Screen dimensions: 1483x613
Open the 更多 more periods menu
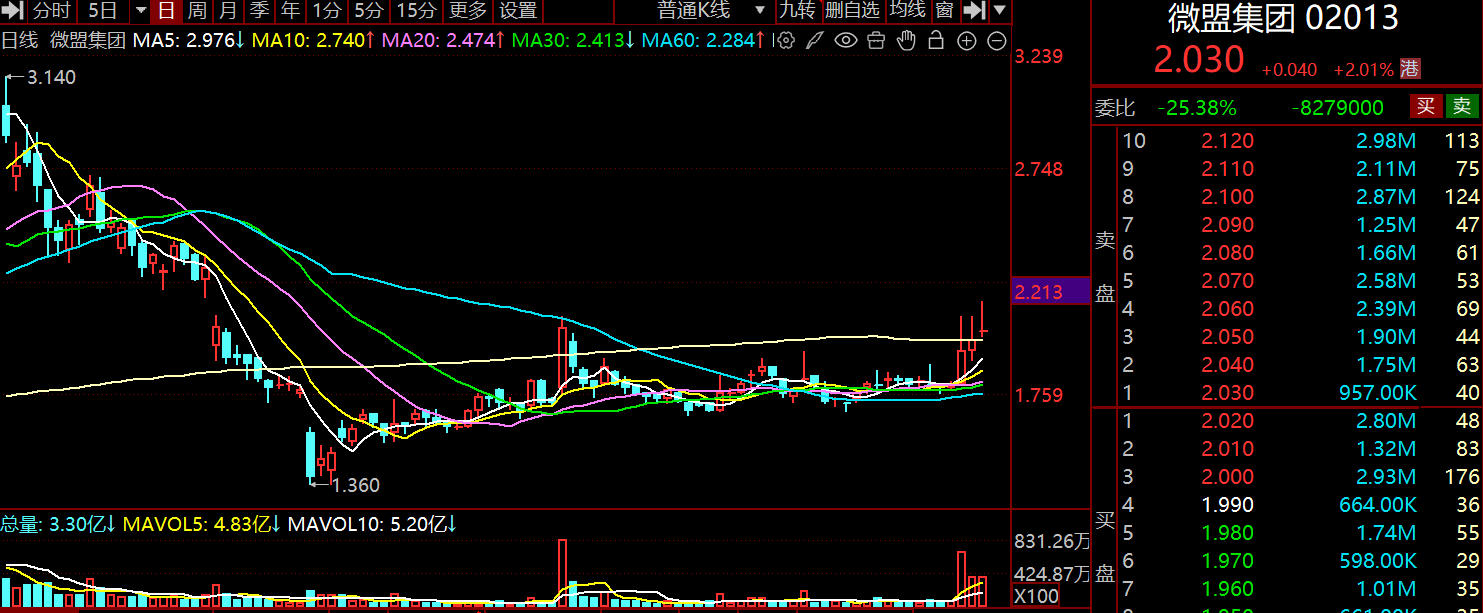point(468,11)
